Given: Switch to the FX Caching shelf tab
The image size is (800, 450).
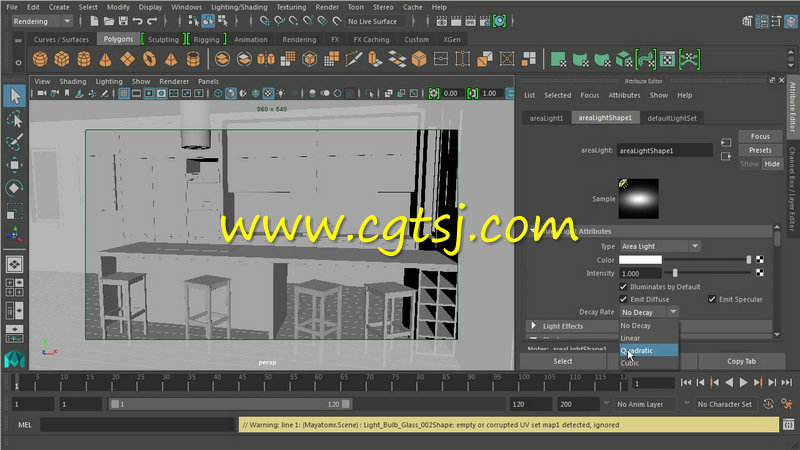Looking at the screenshot, I should [x=371, y=39].
